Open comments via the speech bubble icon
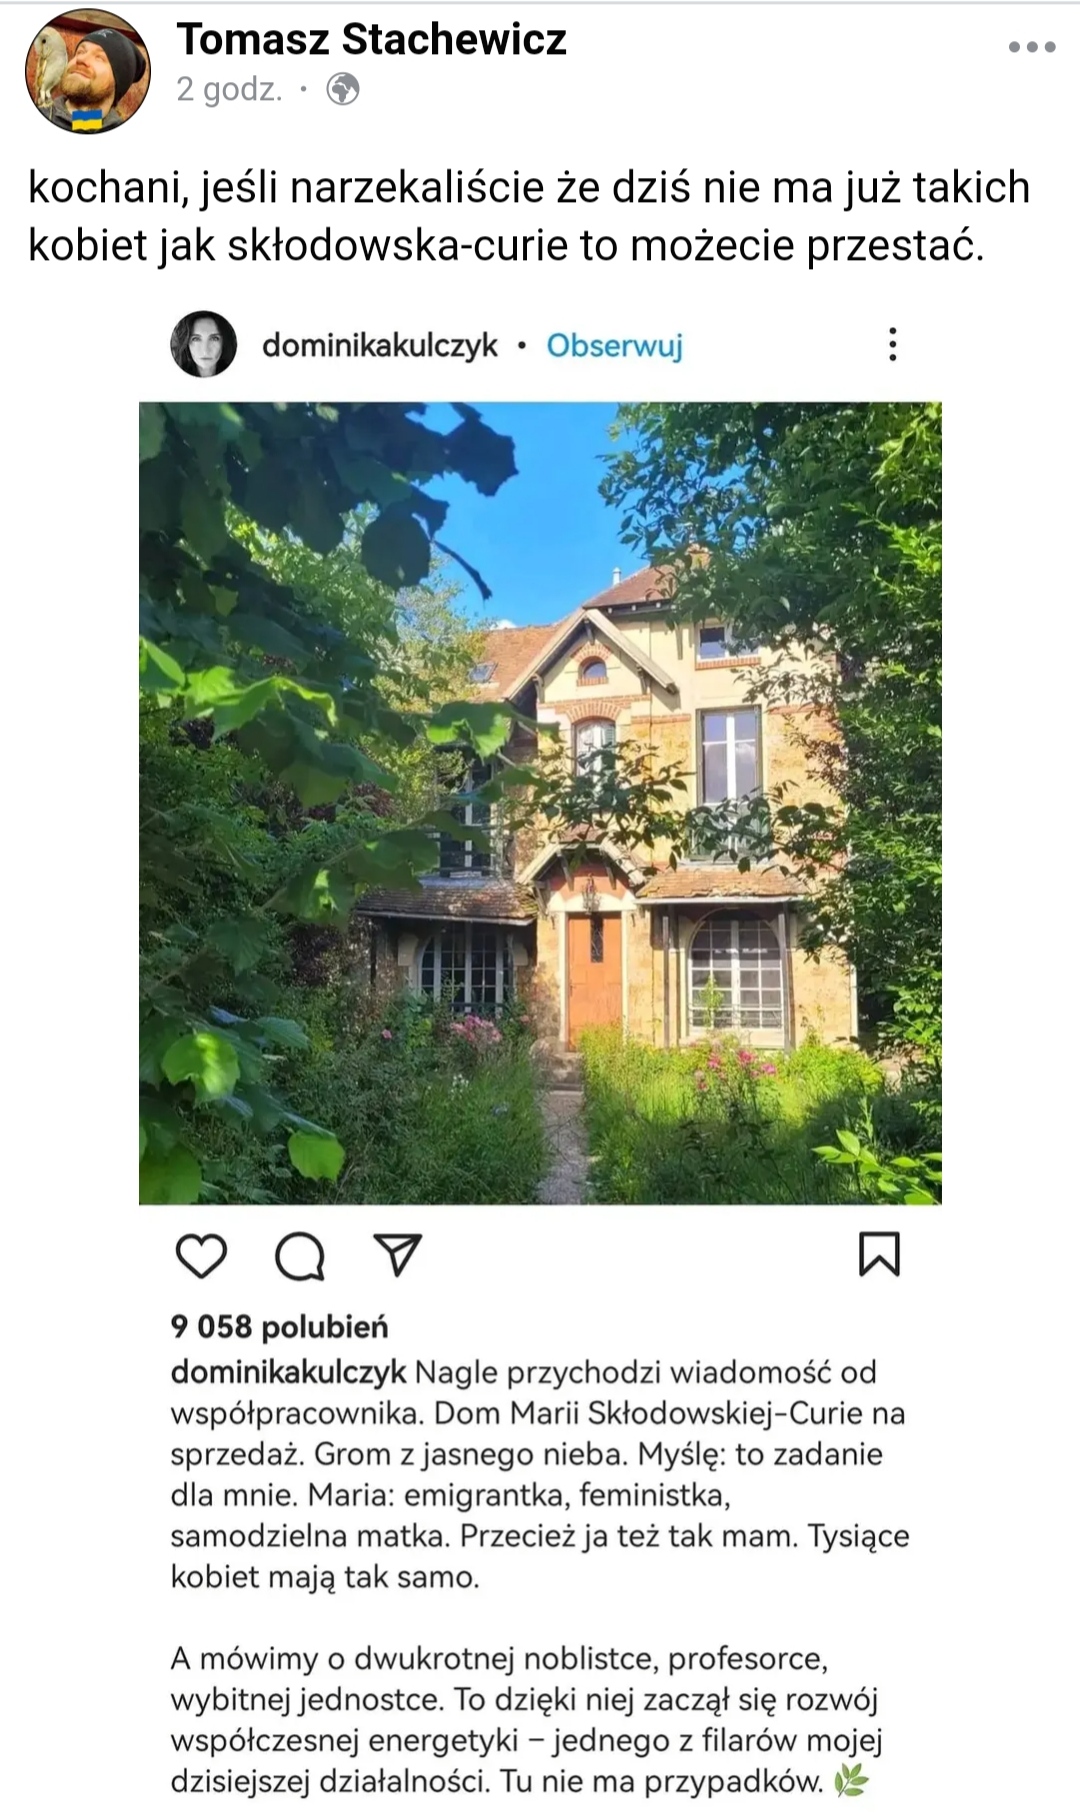Screen dimensions: 1080x1819 pos(300,1256)
